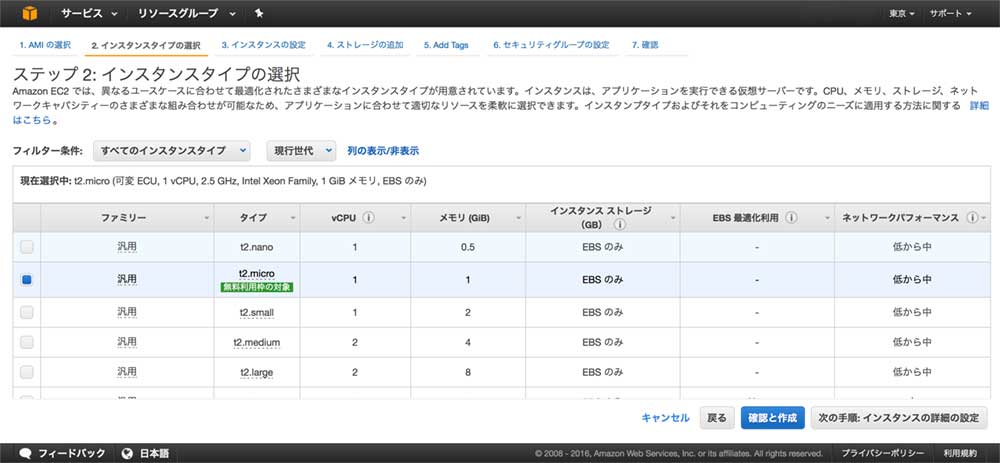The height and width of the screenshot is (463, 1000).
Task: Click info icon beside EBS 最適化利用 header
Action: [790, 217]
